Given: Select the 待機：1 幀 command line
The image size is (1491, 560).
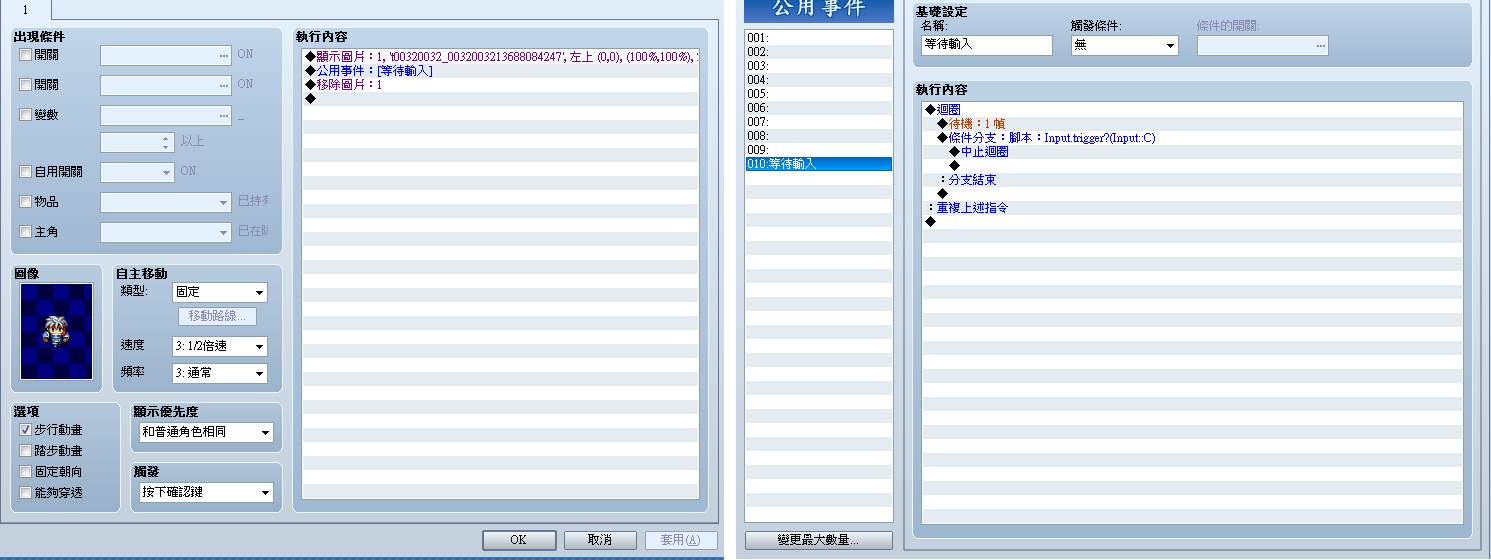Looking at the screenshot, I should tap(1193, 123).
